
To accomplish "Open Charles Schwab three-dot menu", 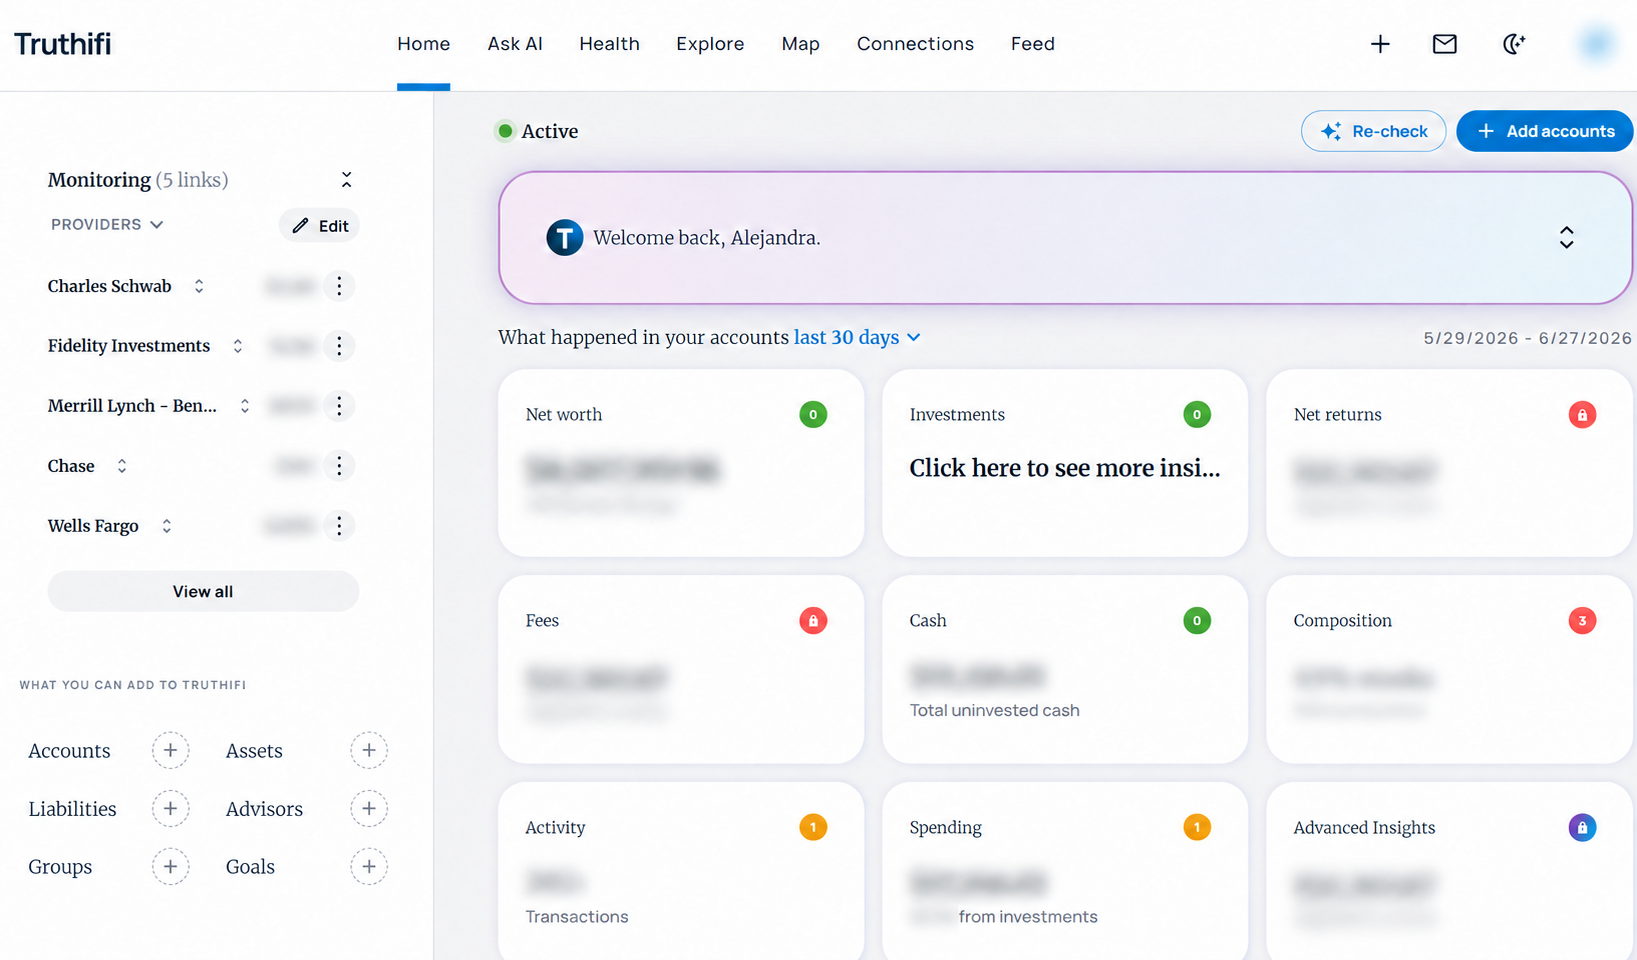I will 339,286.
